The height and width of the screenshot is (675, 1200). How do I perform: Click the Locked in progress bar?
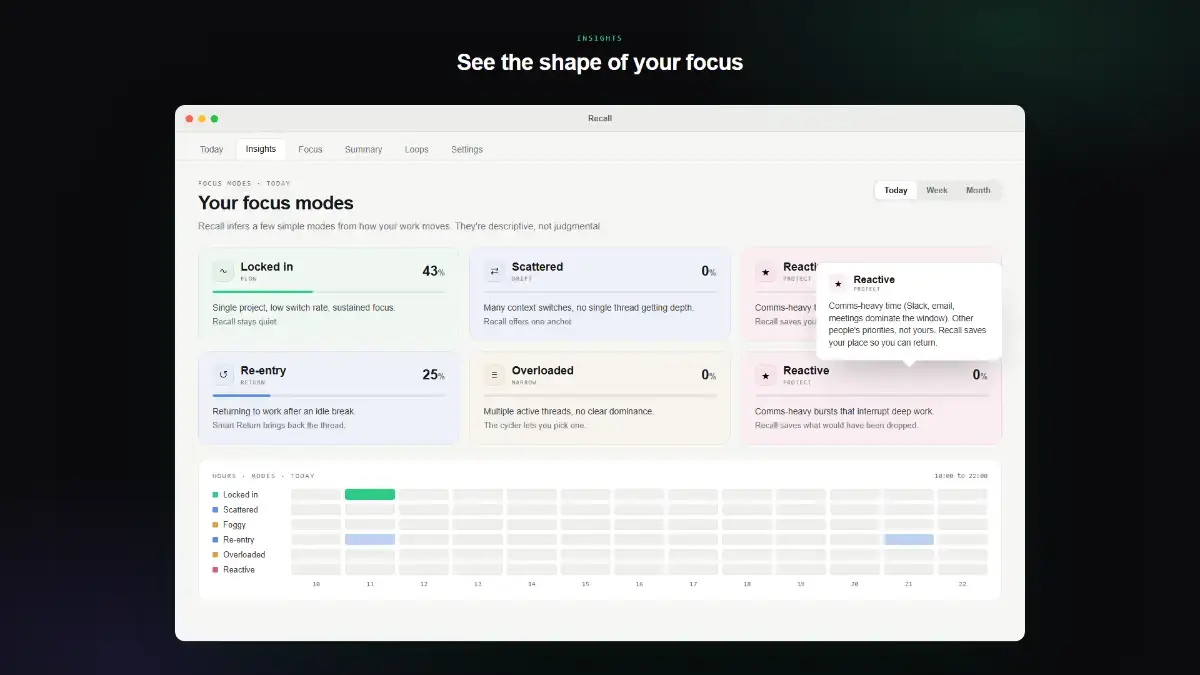[x=329, y=292]
